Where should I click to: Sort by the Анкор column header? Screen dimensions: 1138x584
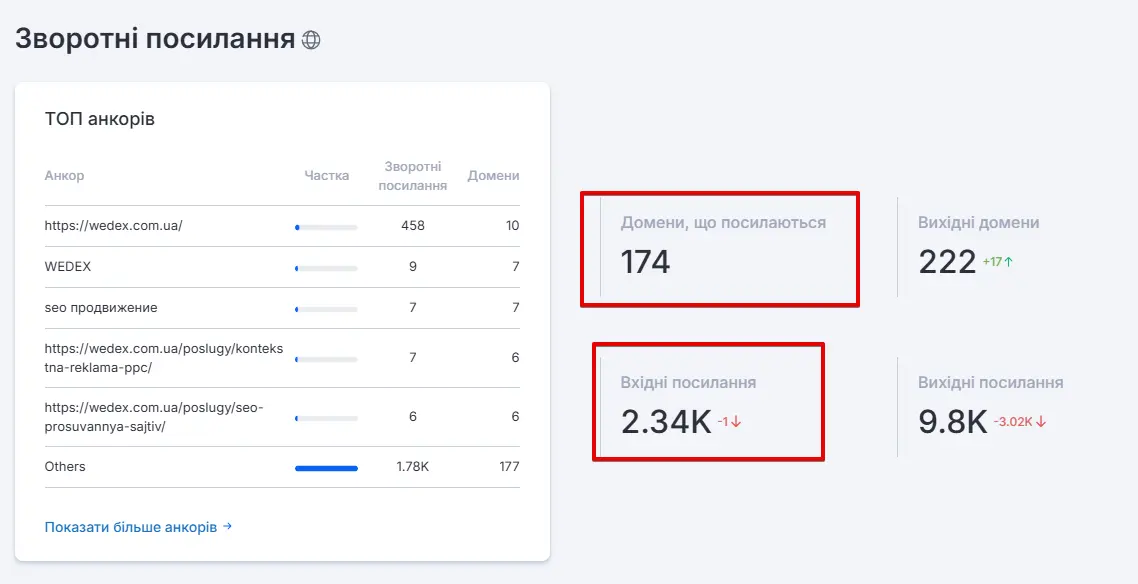point(64,176)
